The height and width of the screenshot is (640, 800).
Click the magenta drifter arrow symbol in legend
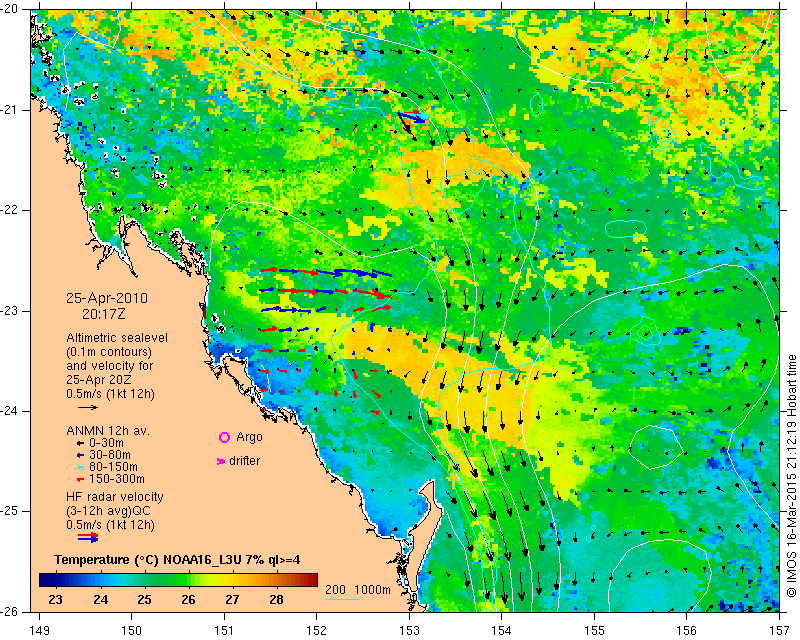[221, 461]
